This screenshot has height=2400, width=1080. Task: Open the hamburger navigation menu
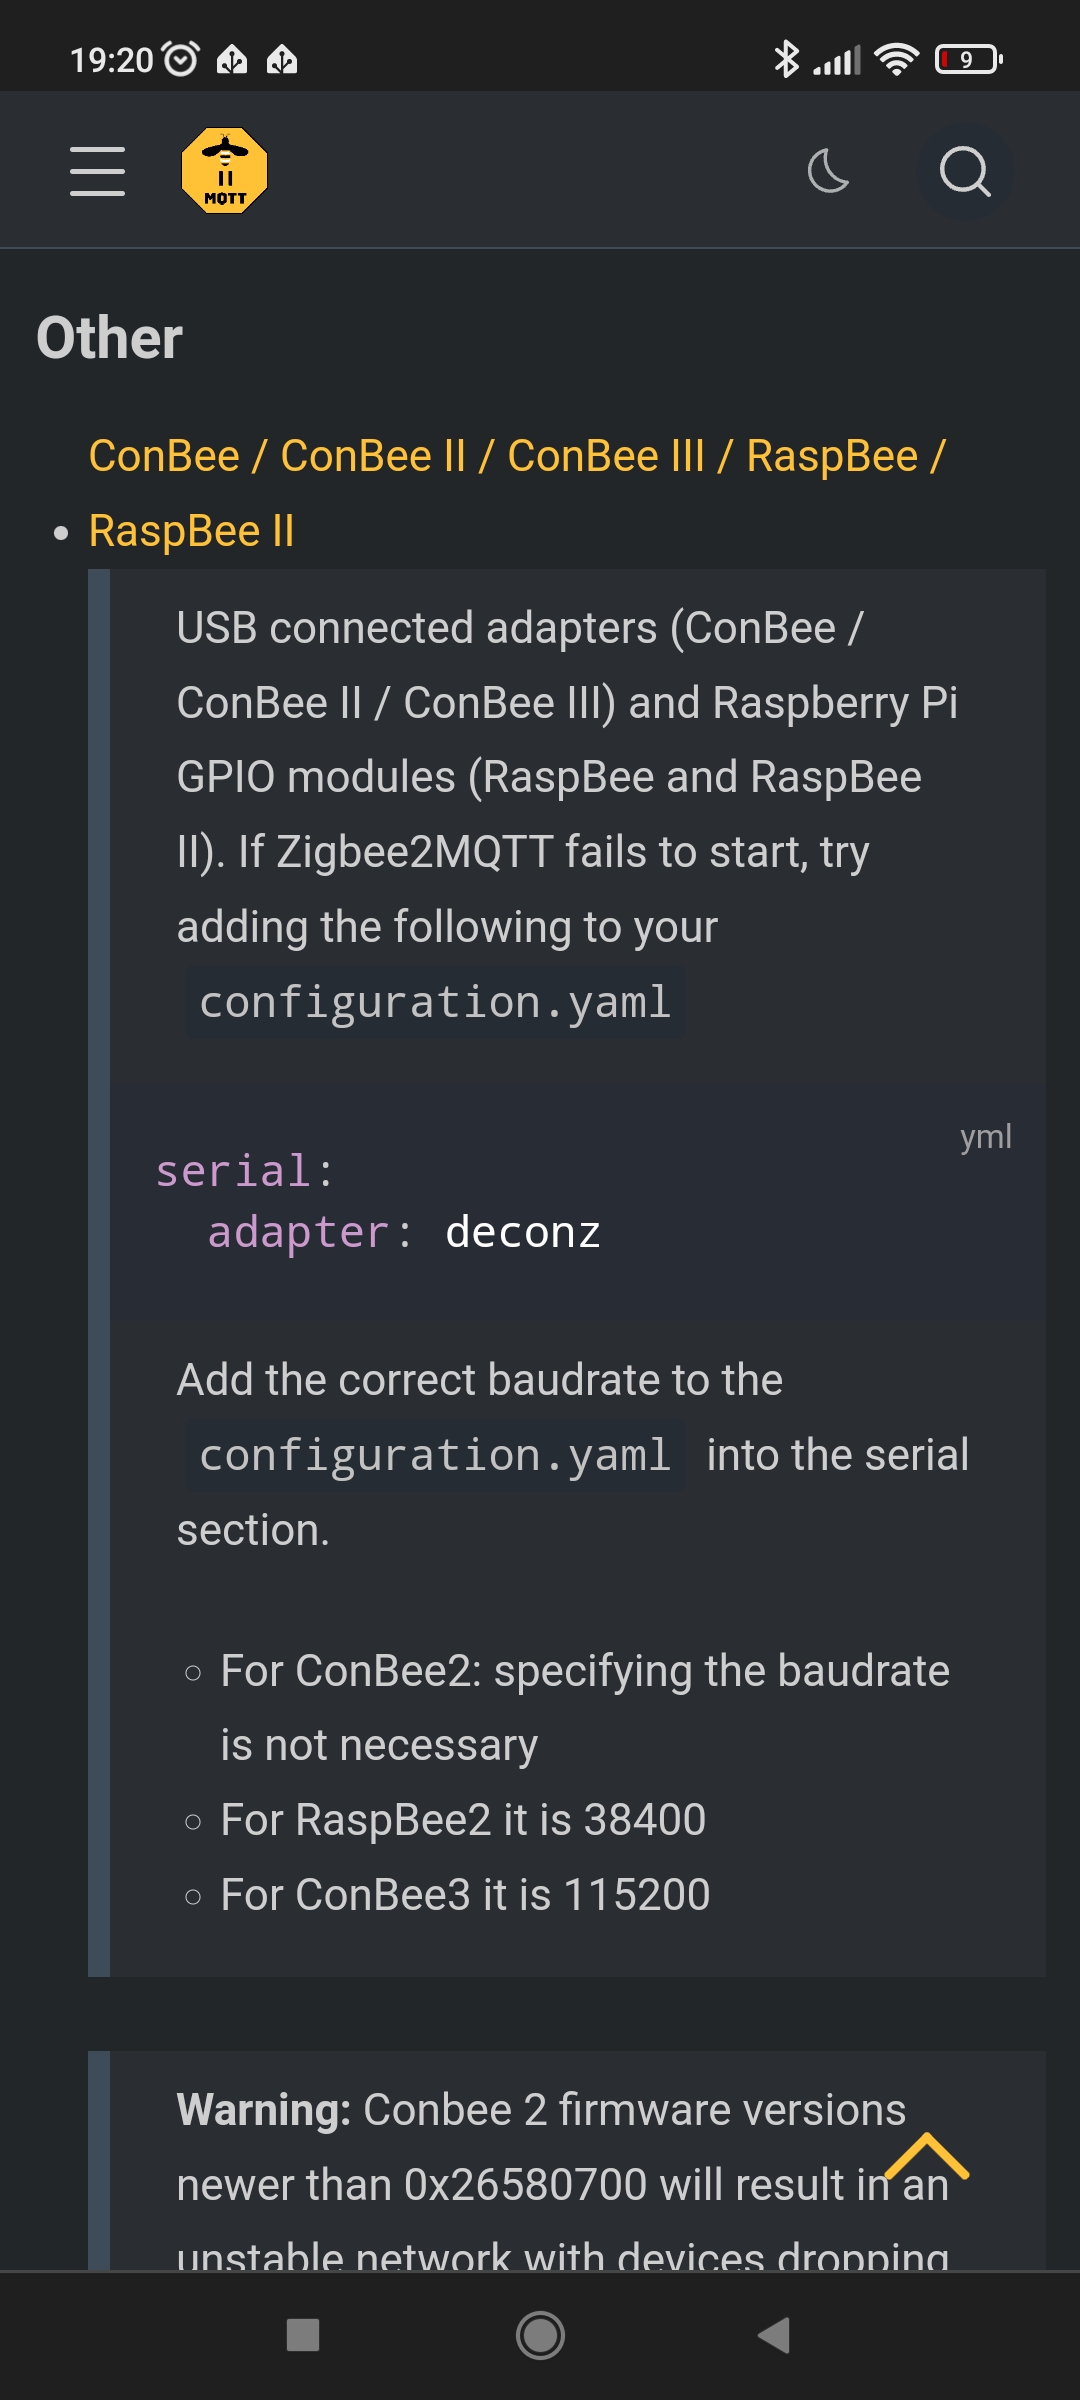pos(97,171)
